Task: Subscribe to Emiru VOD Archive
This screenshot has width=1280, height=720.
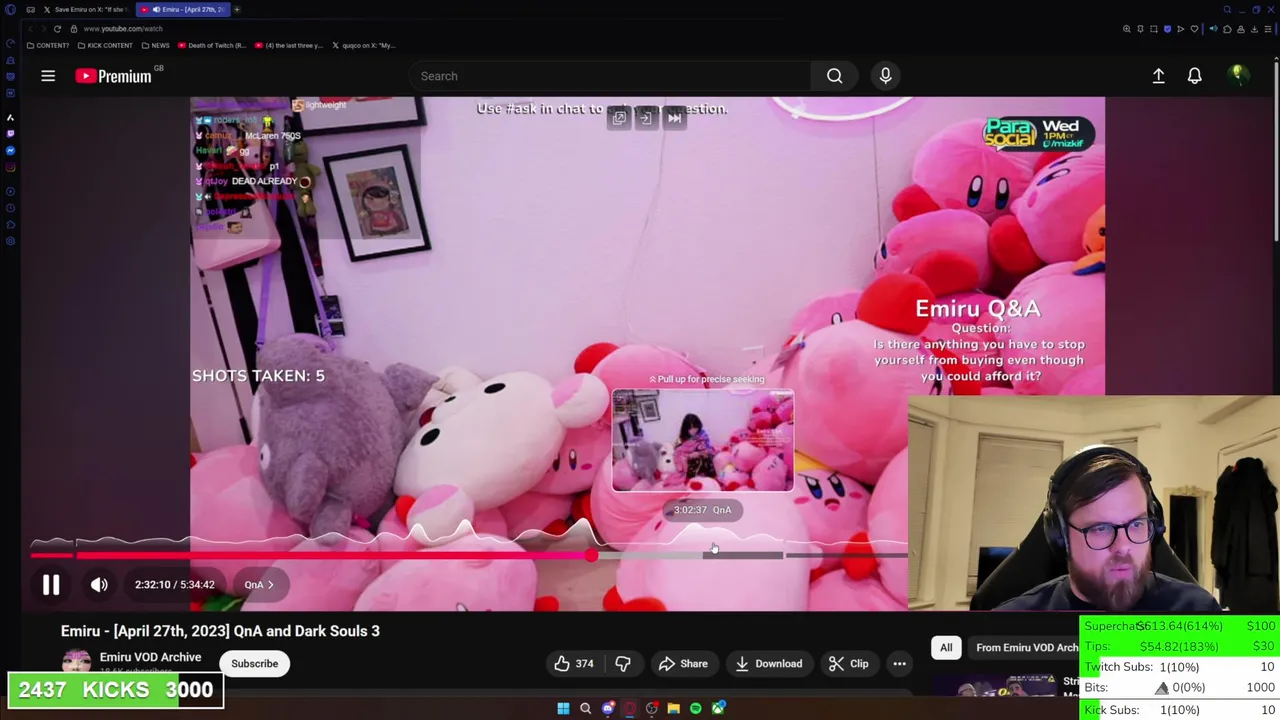Action: (x=255, y=664)
